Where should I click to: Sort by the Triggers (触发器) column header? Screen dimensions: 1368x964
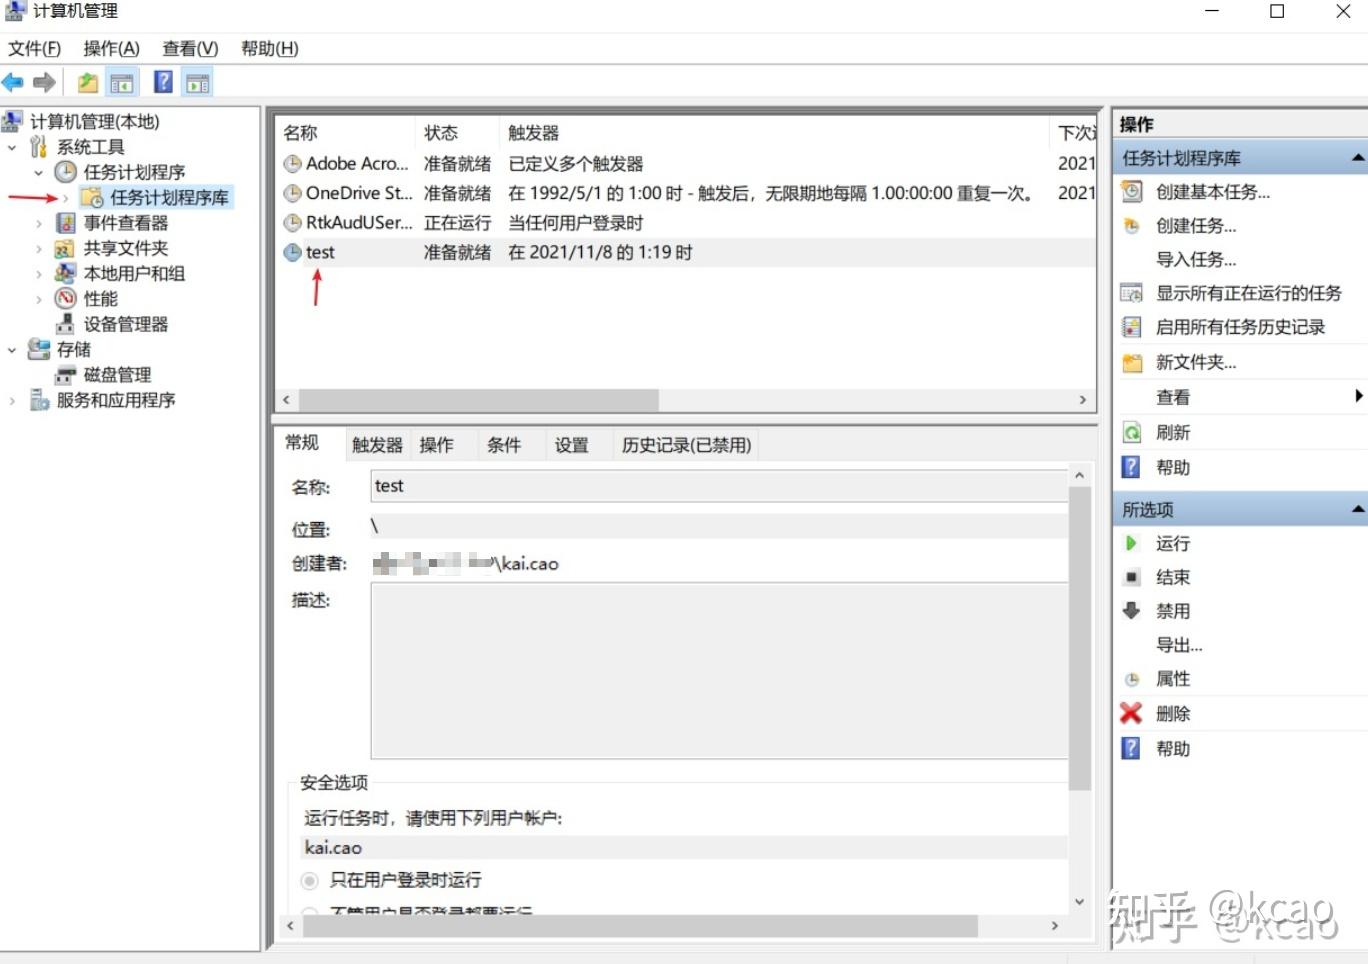click(x=774, y=133)
